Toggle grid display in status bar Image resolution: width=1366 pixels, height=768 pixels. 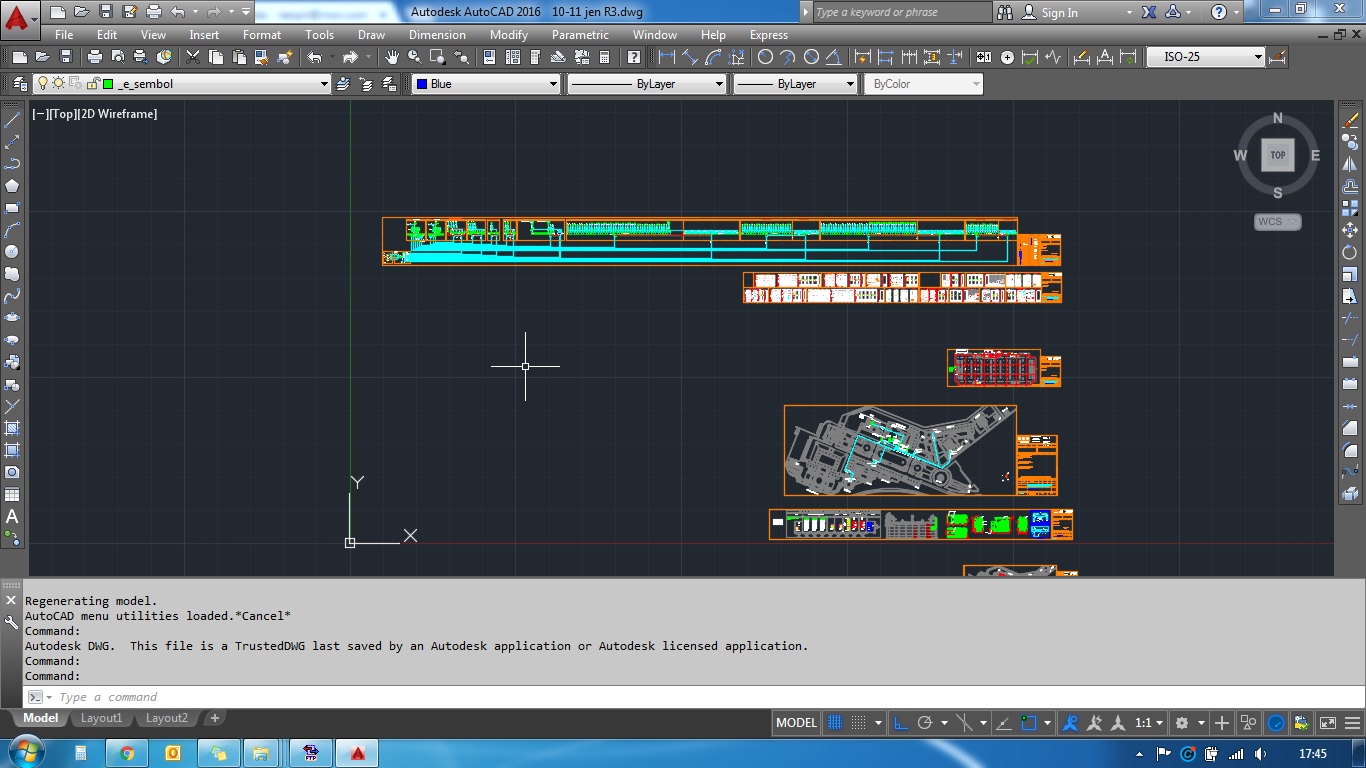tap(835, 723)
